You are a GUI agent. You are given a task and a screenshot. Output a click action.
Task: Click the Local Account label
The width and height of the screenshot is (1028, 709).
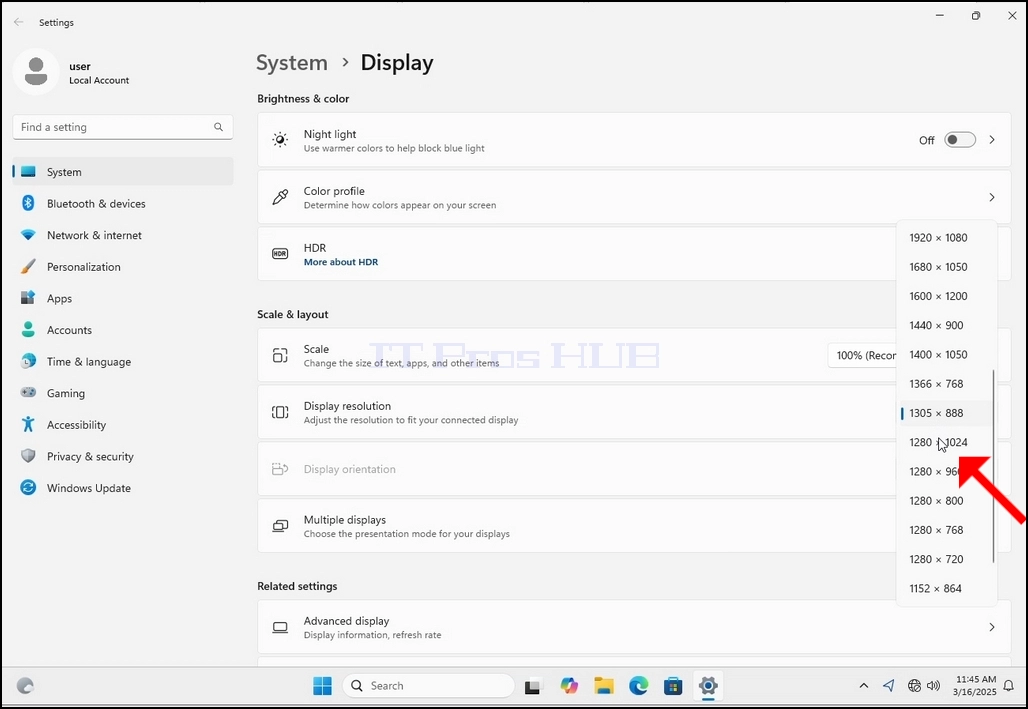coord(99,80)
